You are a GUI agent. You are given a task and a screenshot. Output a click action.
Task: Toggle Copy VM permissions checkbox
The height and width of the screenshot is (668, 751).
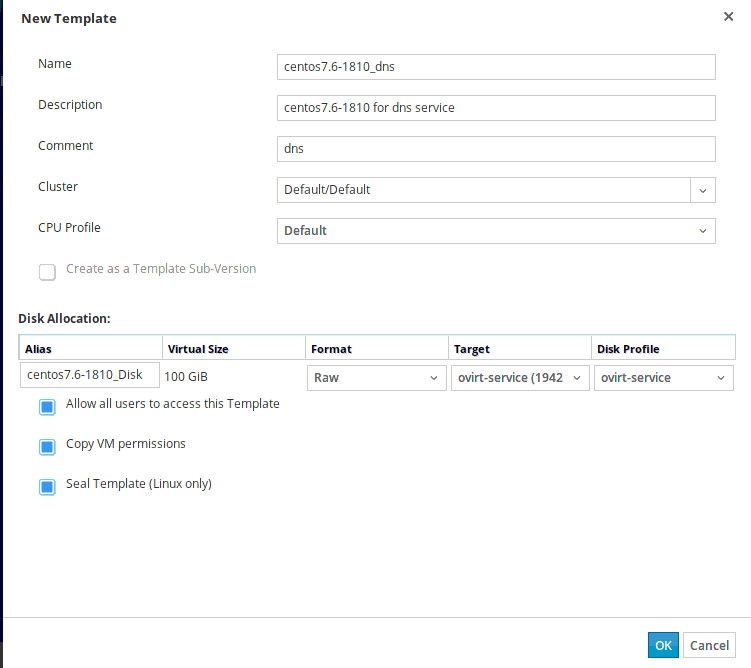coord(47,447)
